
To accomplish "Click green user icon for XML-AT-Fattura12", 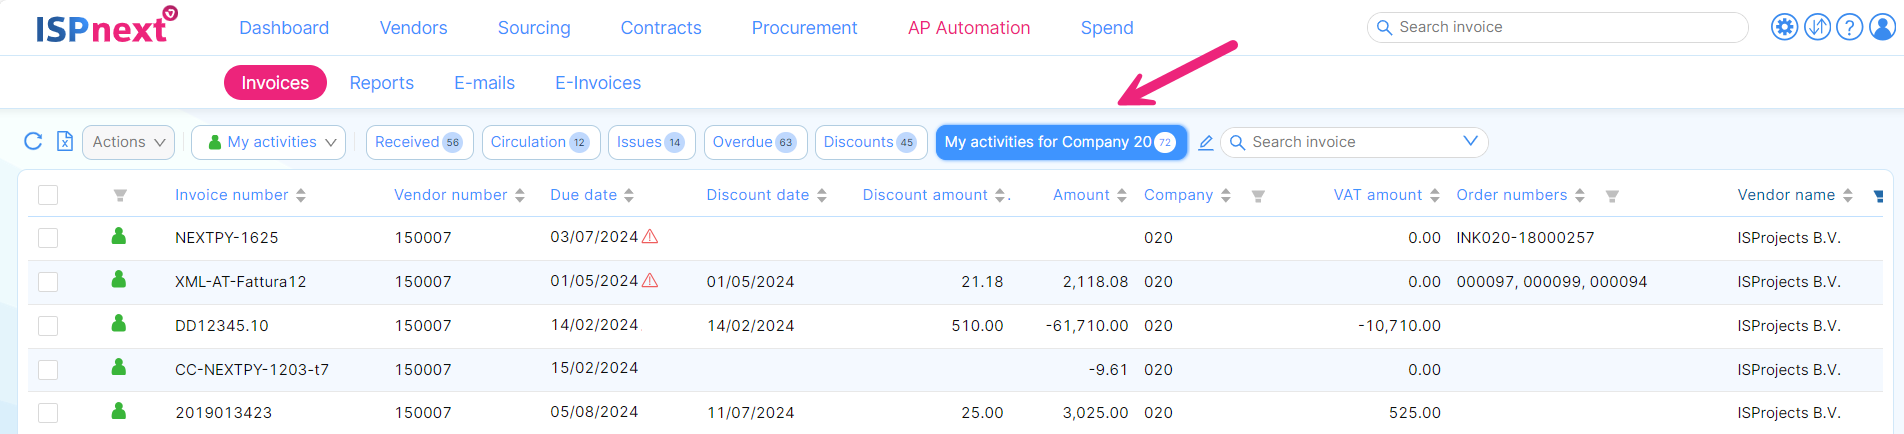I will point(119,280).
